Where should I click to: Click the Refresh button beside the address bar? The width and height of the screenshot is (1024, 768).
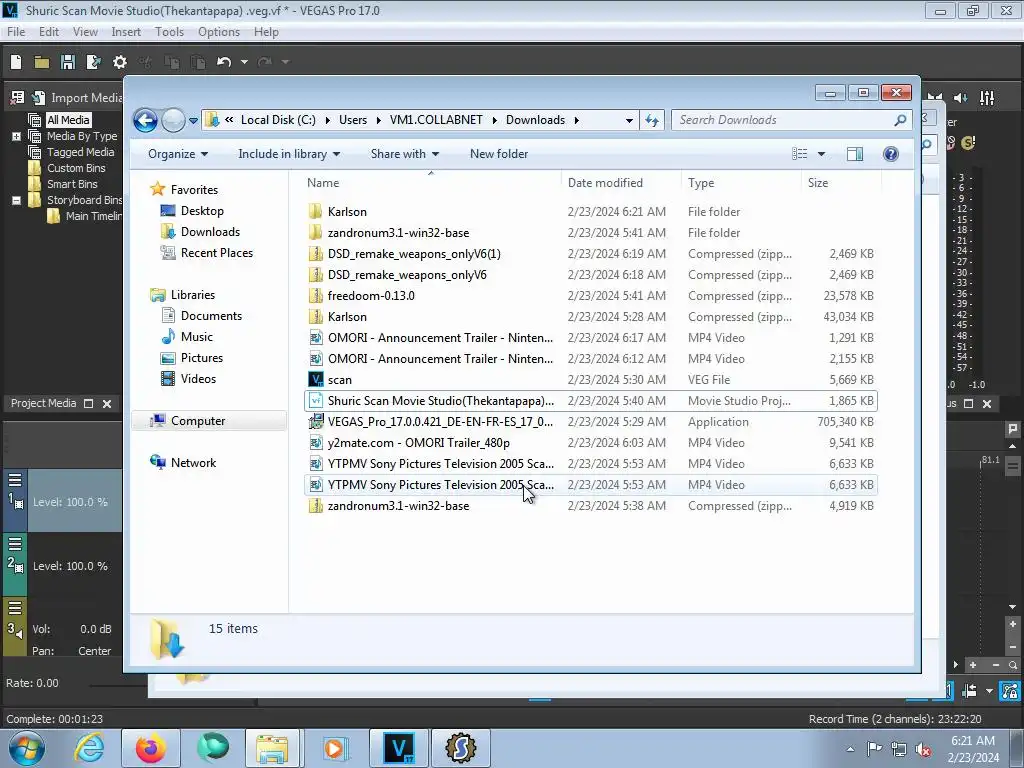[x=652, y=120]
